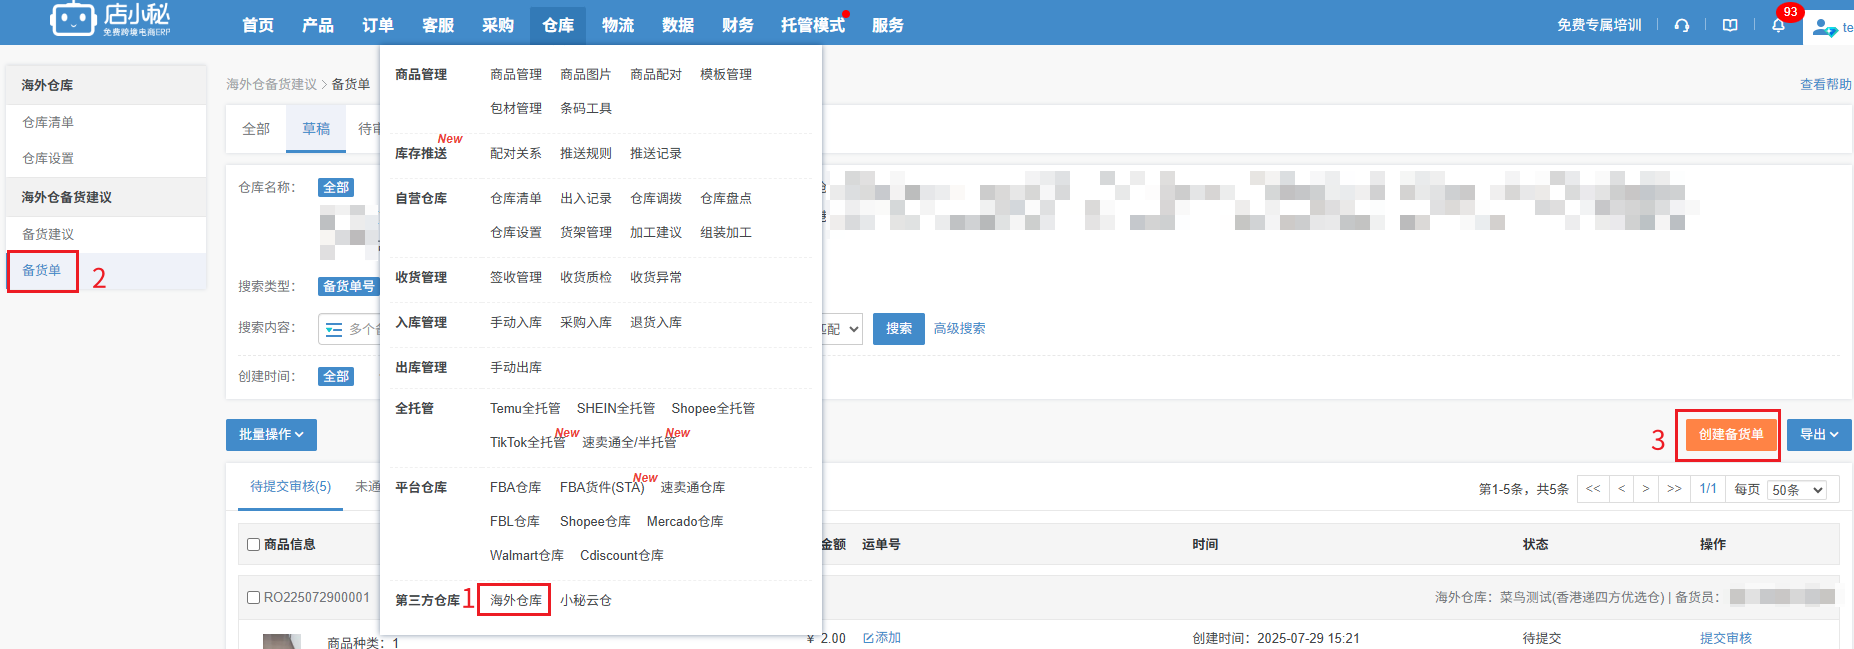Open TikTok全托管 in the menu

[528, 442]
